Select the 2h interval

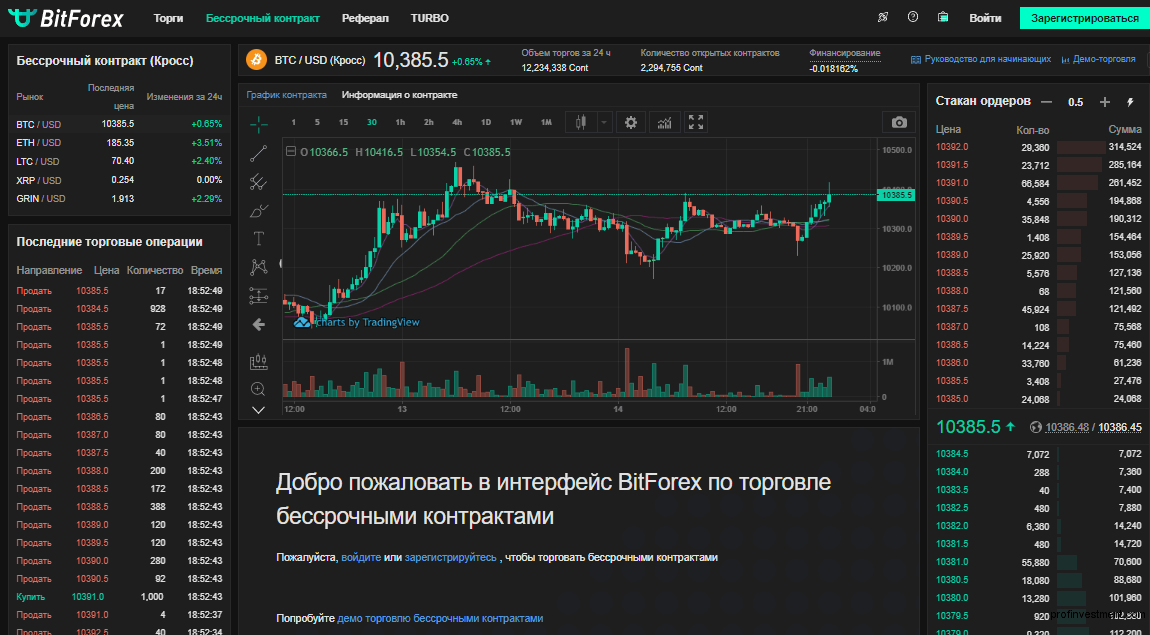coord(429,122)
